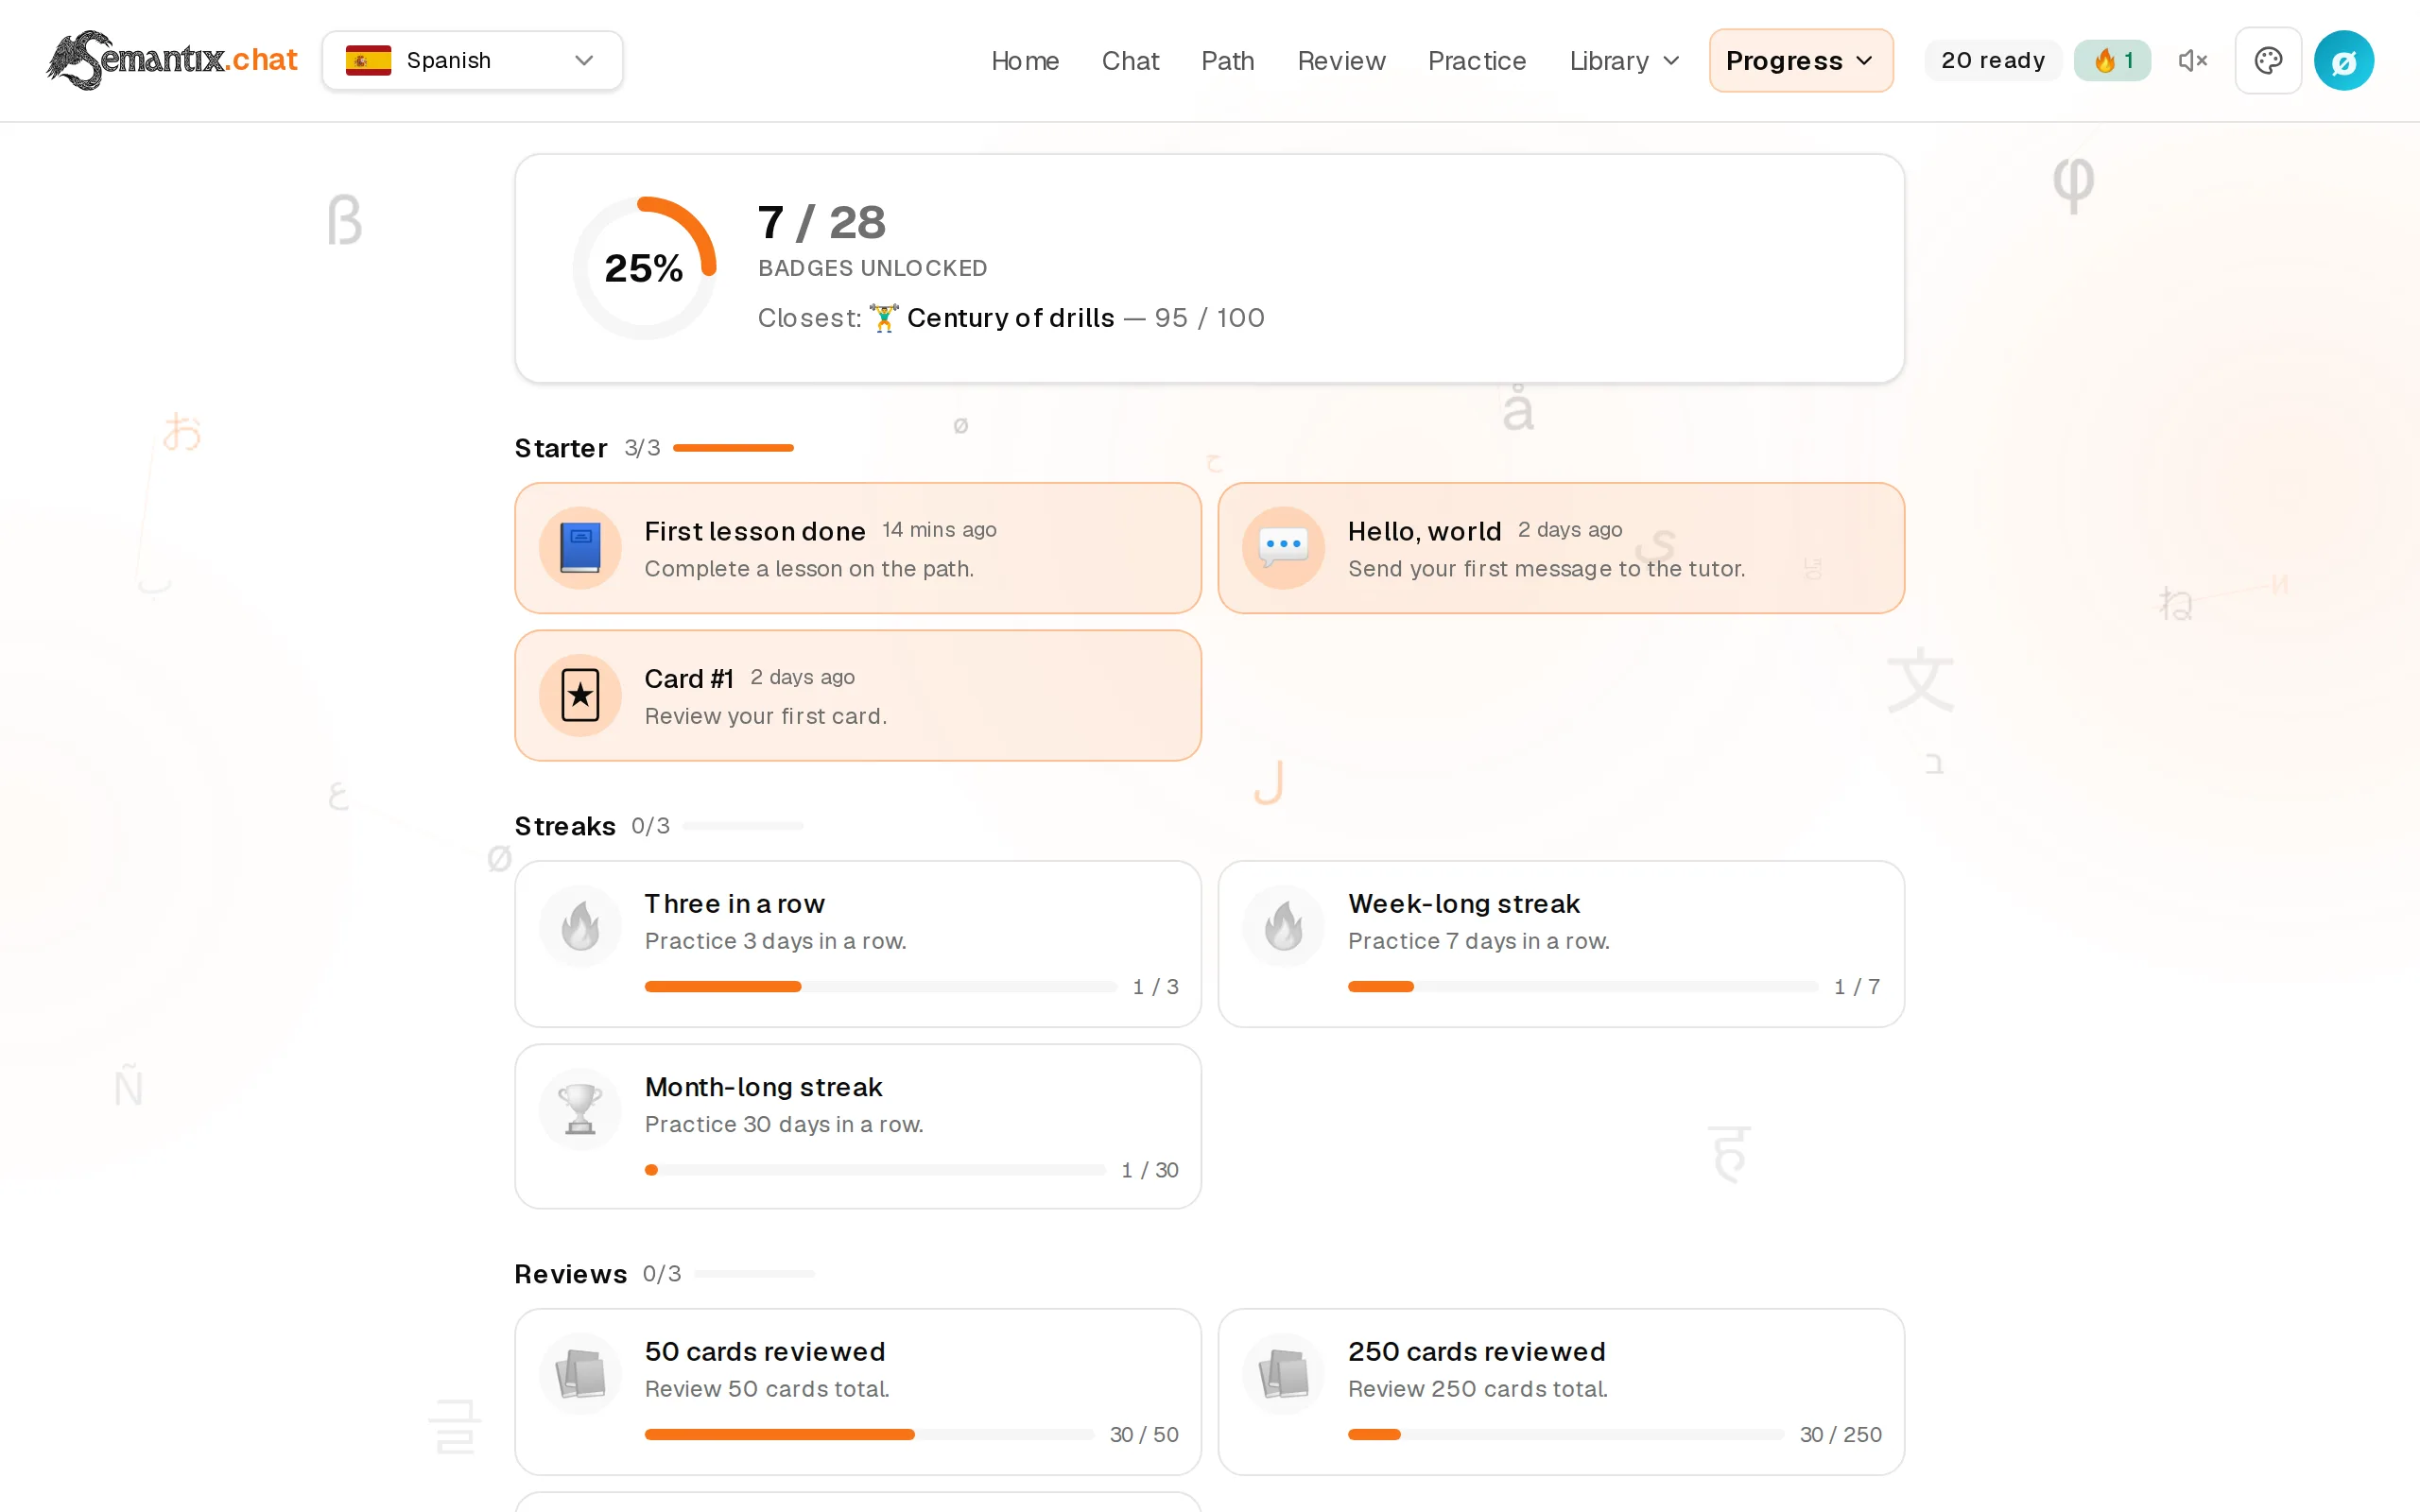Open the palette theme picker
Screen dimensions: 2420x1512
pyautogui.click(x=2268, y=61)
